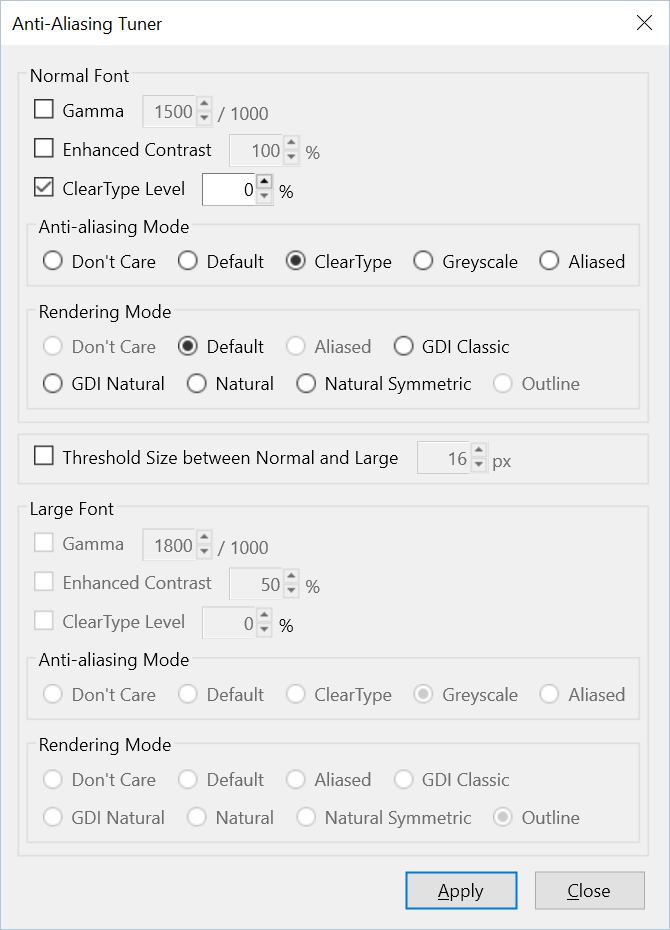Close the Anti-Aliasing Tuner window with X
The height and width of the screenshot is (930, 670).
tap(644, 23)
